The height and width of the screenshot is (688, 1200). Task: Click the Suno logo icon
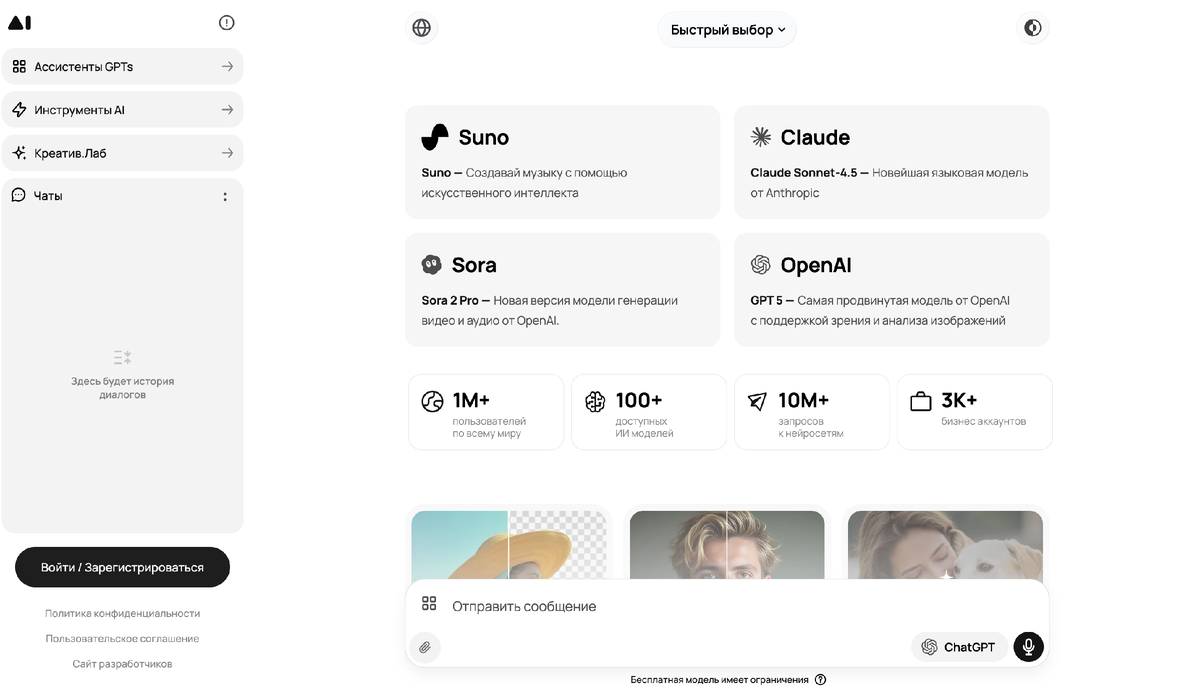click(x=435, y=136)
